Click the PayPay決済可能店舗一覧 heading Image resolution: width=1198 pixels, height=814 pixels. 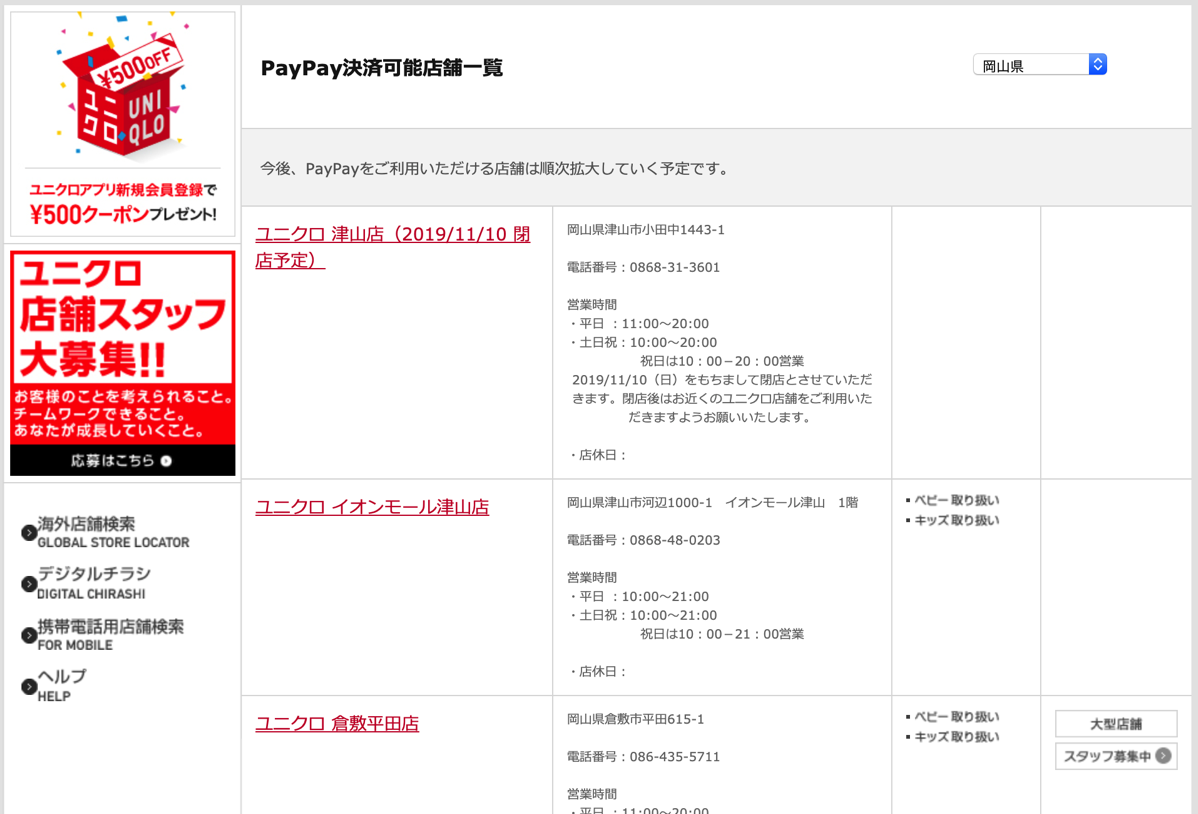point(382,68)
